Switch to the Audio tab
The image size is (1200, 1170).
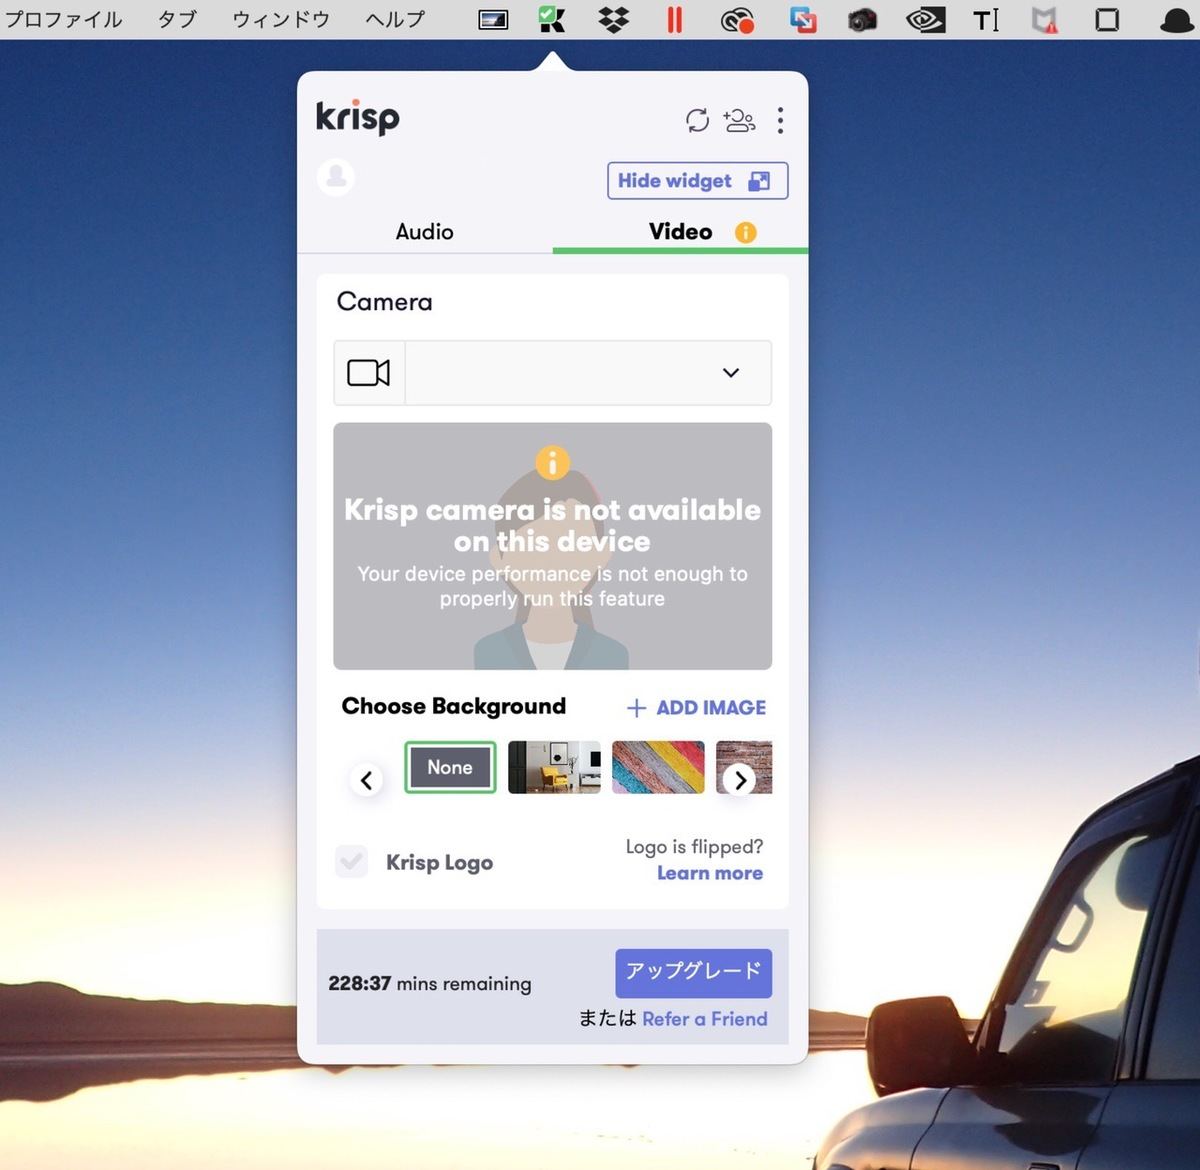pyautogui.click(x=424, y=232)
